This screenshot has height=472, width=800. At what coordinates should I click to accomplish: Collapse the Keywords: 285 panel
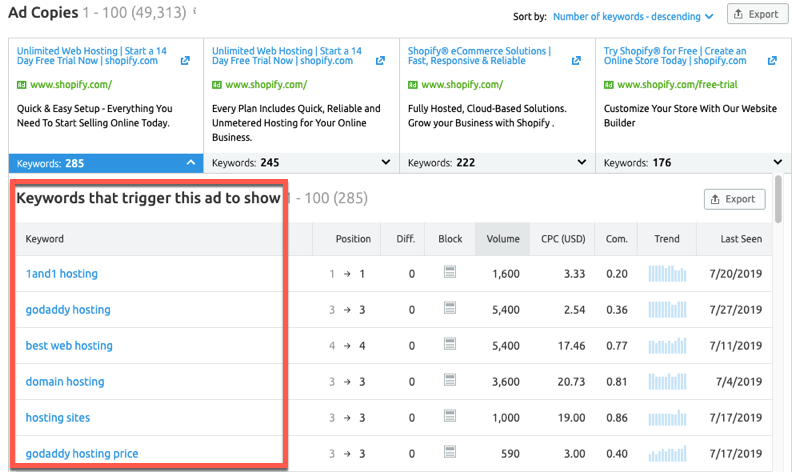click(x=191, y=162)
